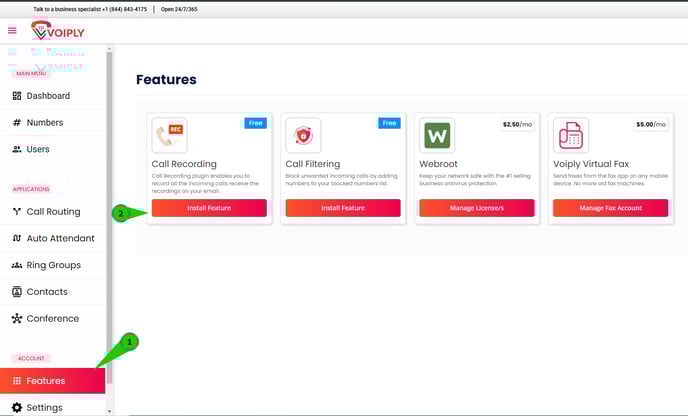
Task: Click Manage Fax Account button
Action: [611, 208]
